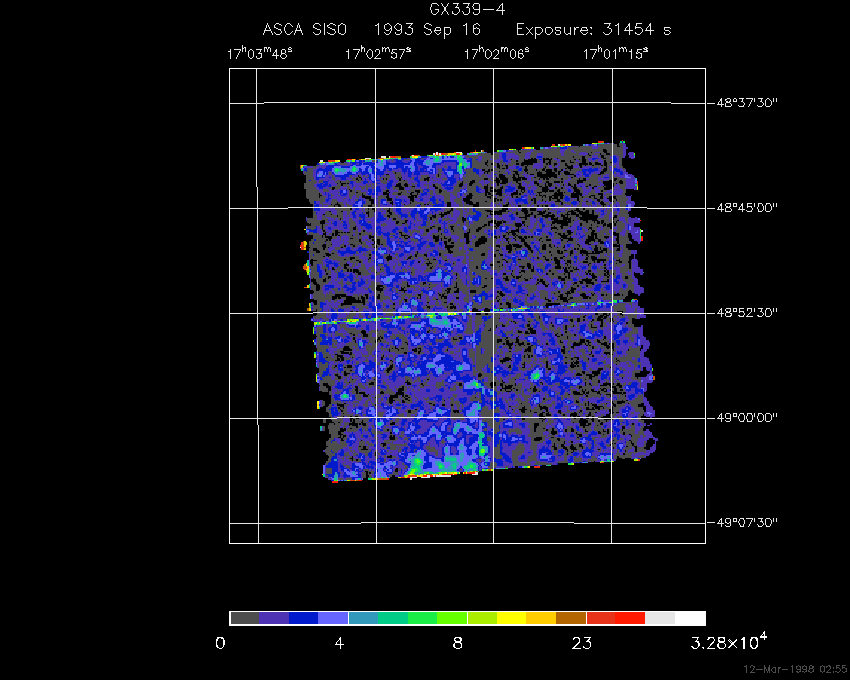Viewport: 850px width, 680px height.
Task: Select the -49°07'30" declination label
Action: 743,522
